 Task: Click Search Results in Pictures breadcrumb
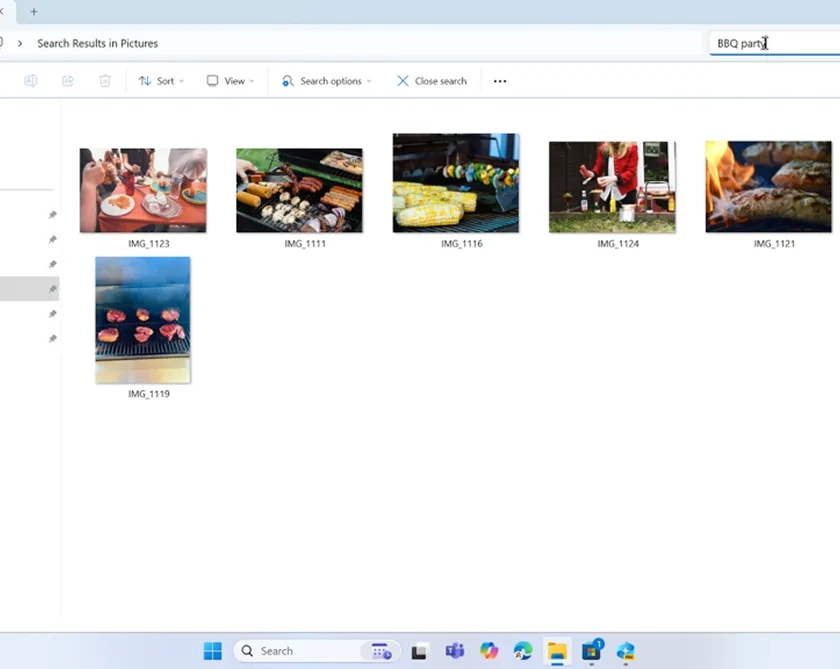(x=97, y=43)
